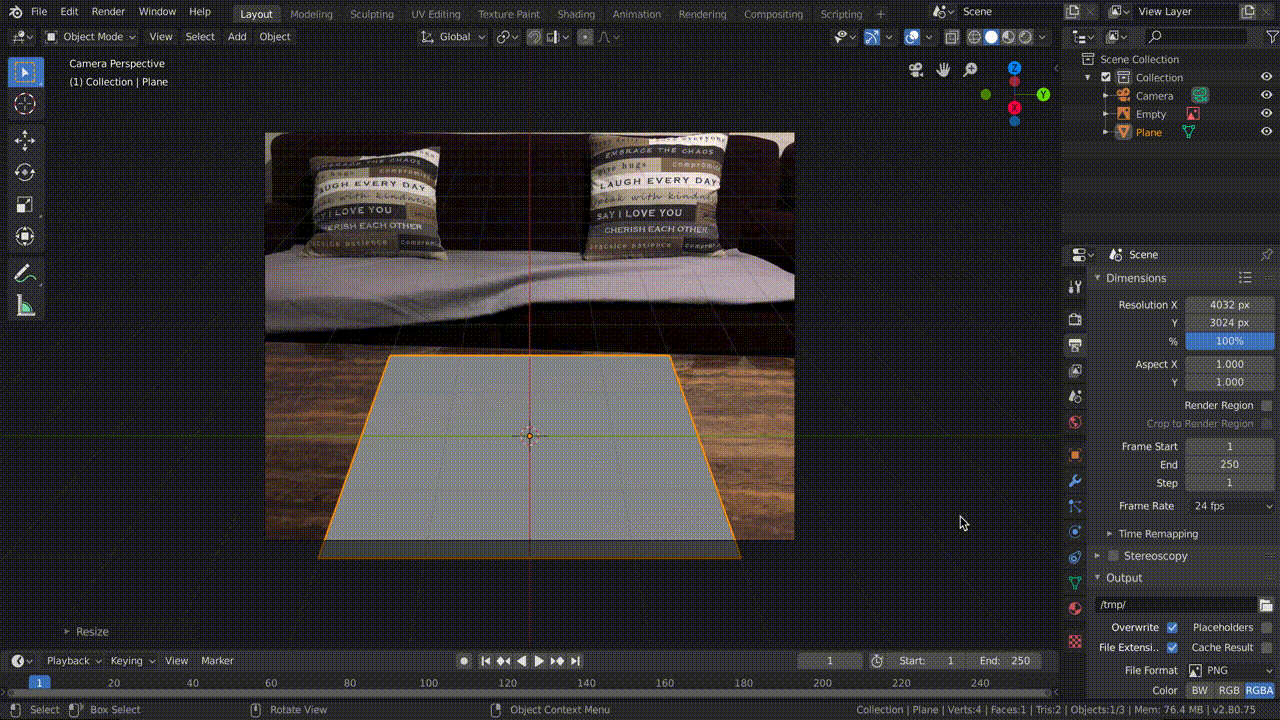This screenshot has width=1280, height=720.
Task: Open the Frame Rate dropdown
Action: [x=1230, y=506]
